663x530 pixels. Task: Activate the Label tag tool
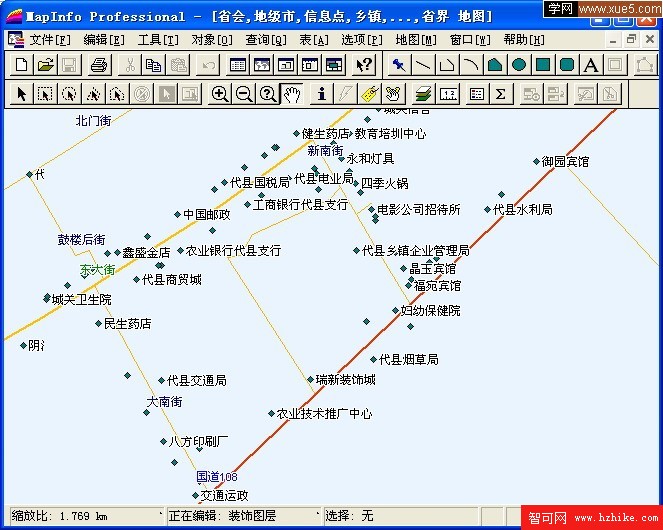tap(370, 93)
